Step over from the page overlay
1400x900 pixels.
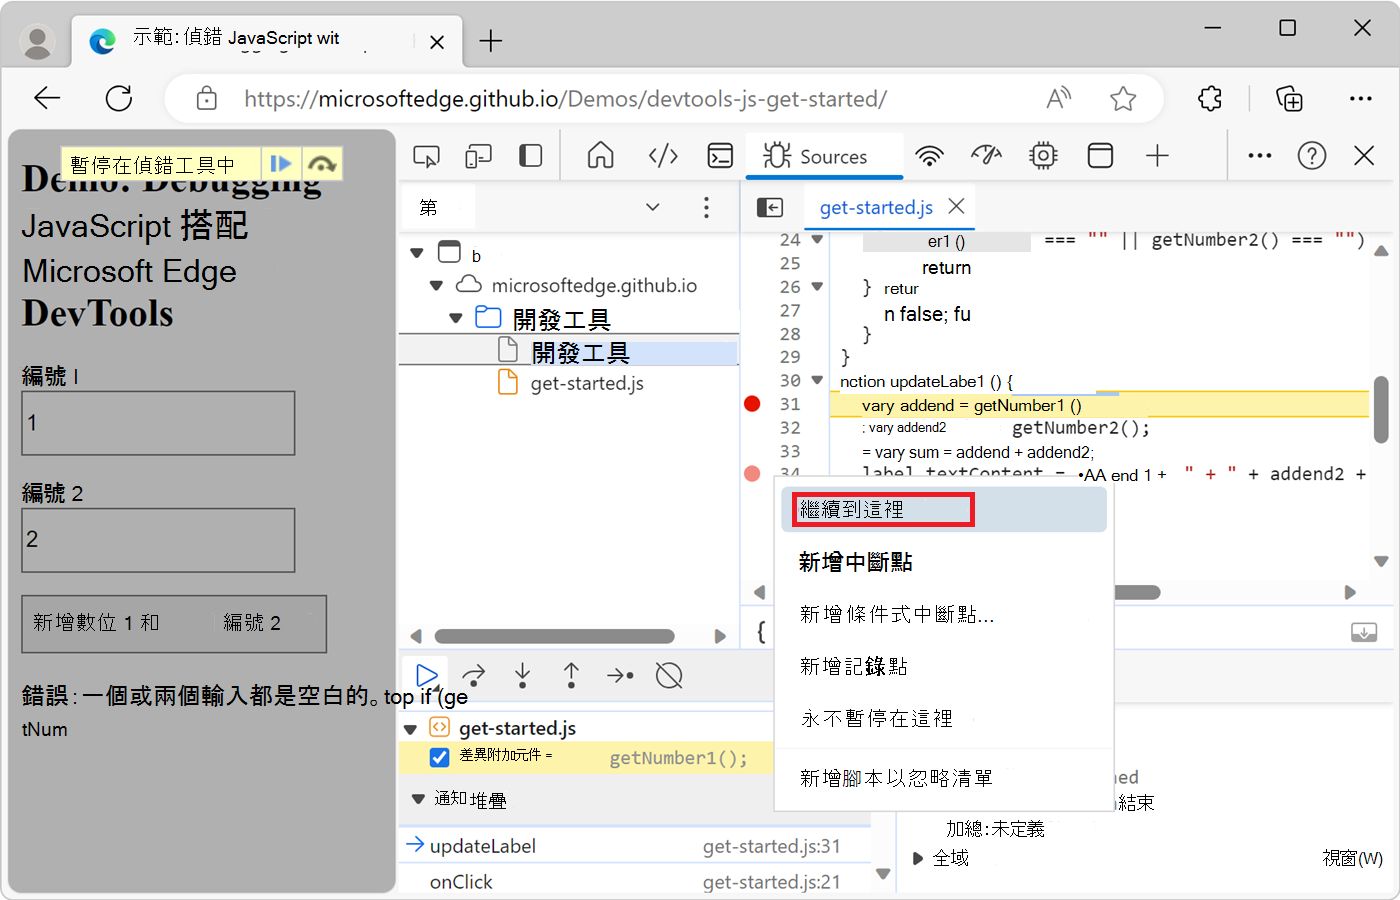[x=321, y=164]
